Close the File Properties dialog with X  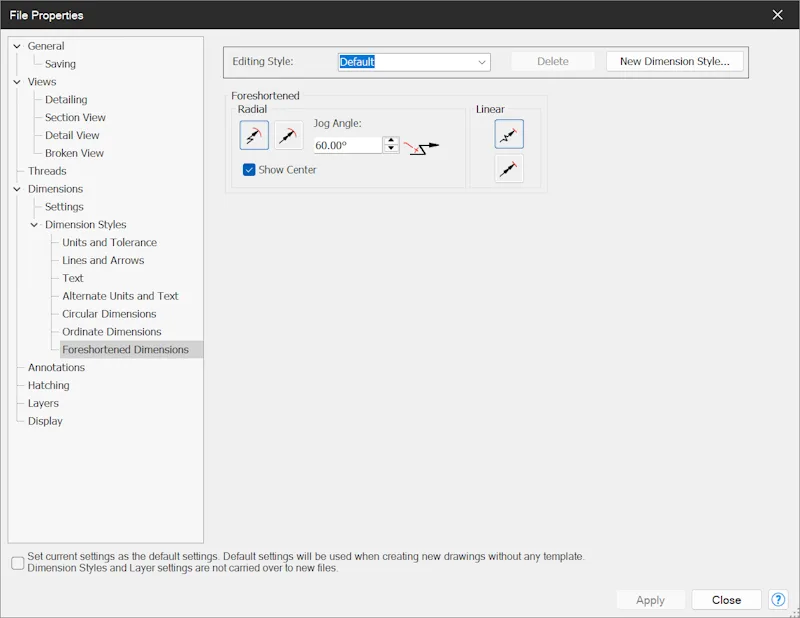[x=778, y=15]
